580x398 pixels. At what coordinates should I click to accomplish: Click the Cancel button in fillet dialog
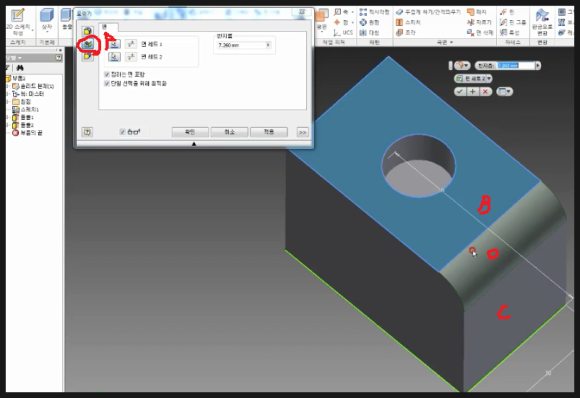click(x=229, y=132)
